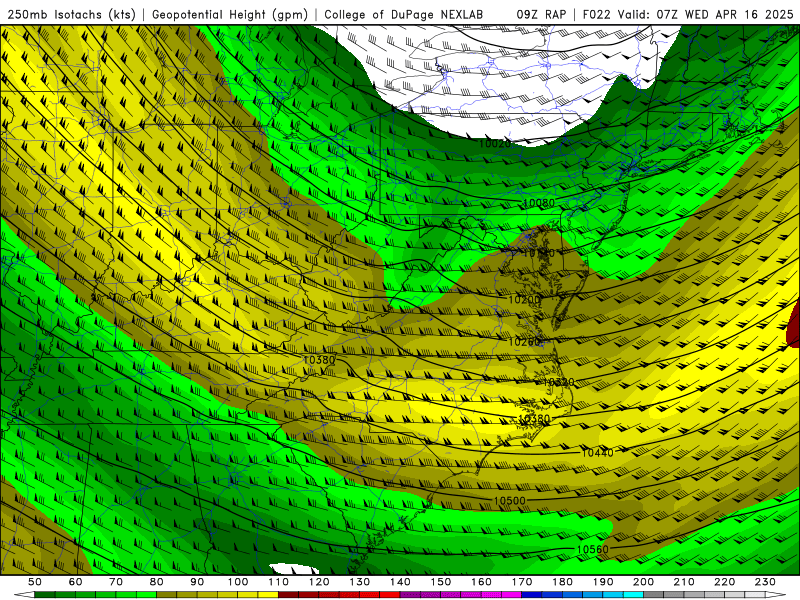Click the 190 knot legend label
Screen dimensions: 800x600
tap(603, 582)
